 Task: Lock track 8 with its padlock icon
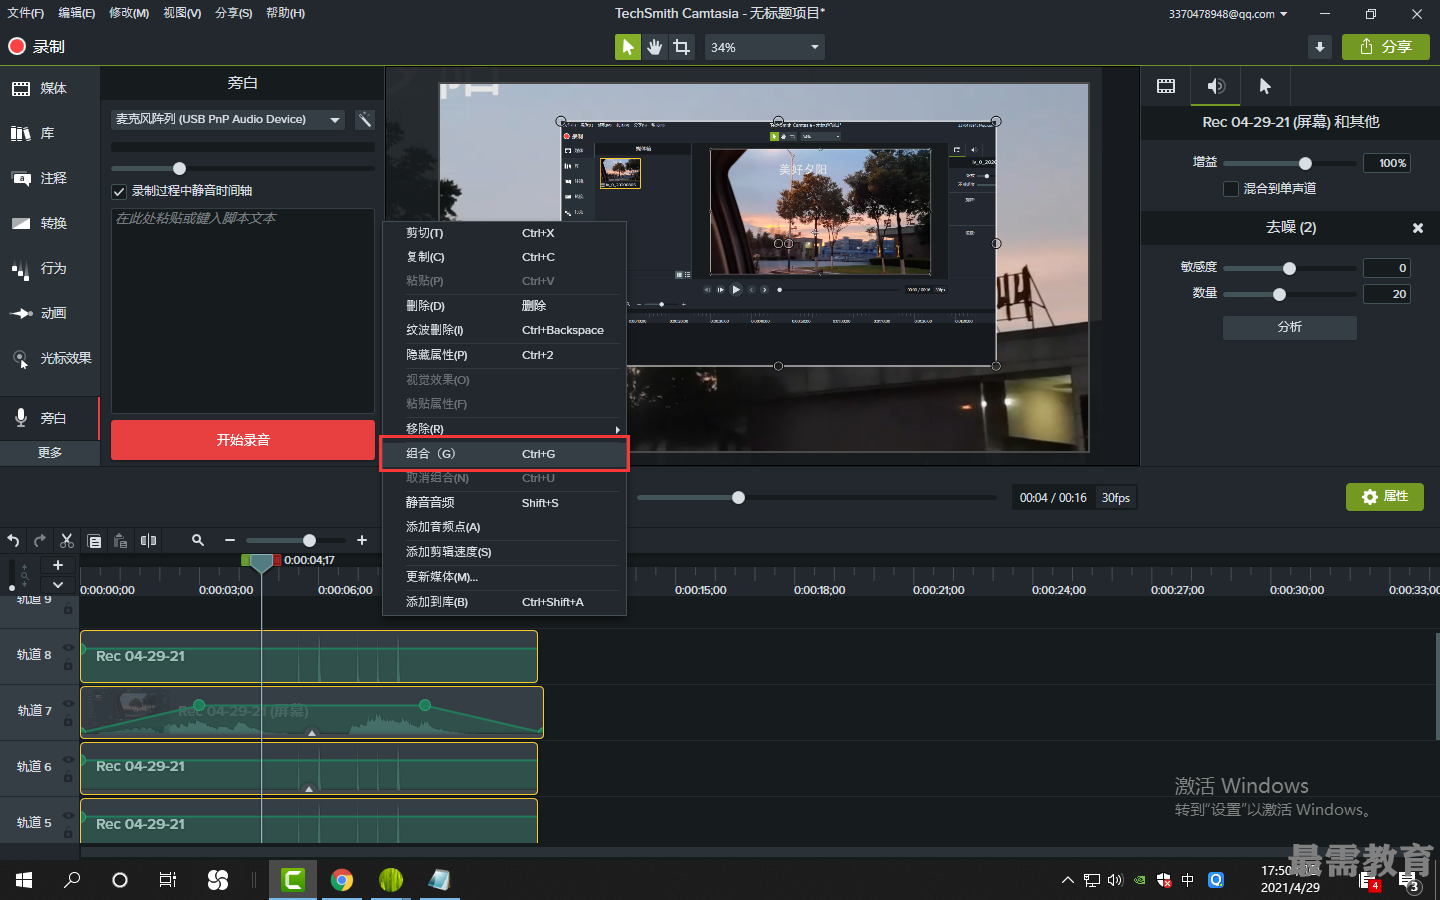click(x=68, y=664)
